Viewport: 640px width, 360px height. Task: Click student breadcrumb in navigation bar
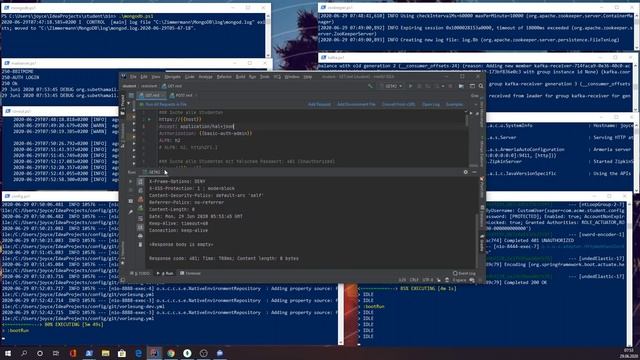coord(129,86)
